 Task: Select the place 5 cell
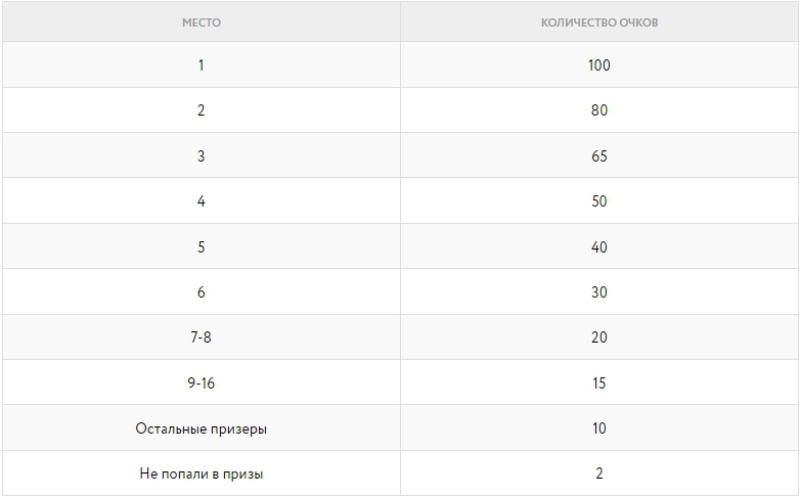pyautogui.click(x=200, y=247)
